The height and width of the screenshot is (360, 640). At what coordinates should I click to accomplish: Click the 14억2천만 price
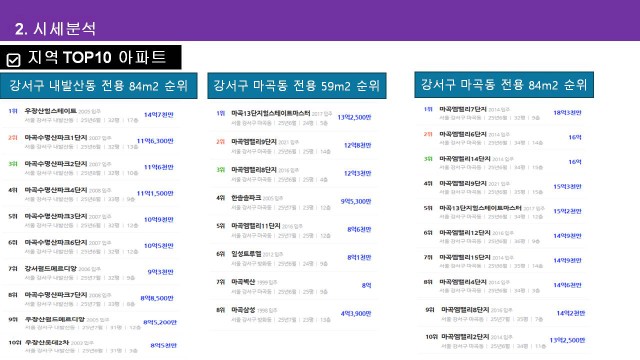click(x=571, y=313)
